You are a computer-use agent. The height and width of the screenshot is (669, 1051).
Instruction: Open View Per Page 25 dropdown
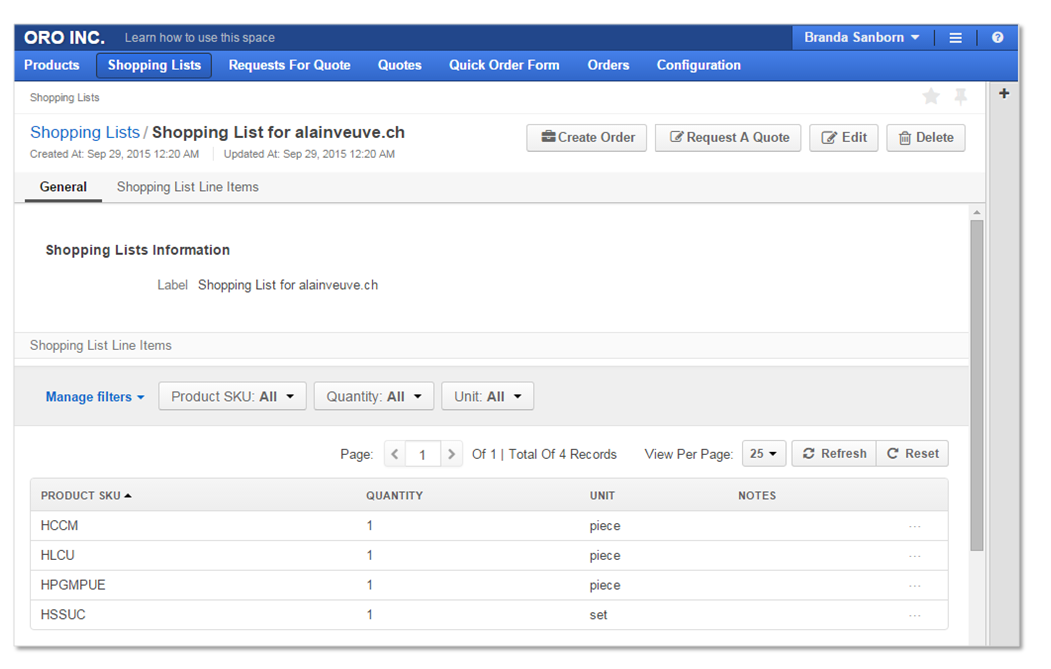[764, 454]
